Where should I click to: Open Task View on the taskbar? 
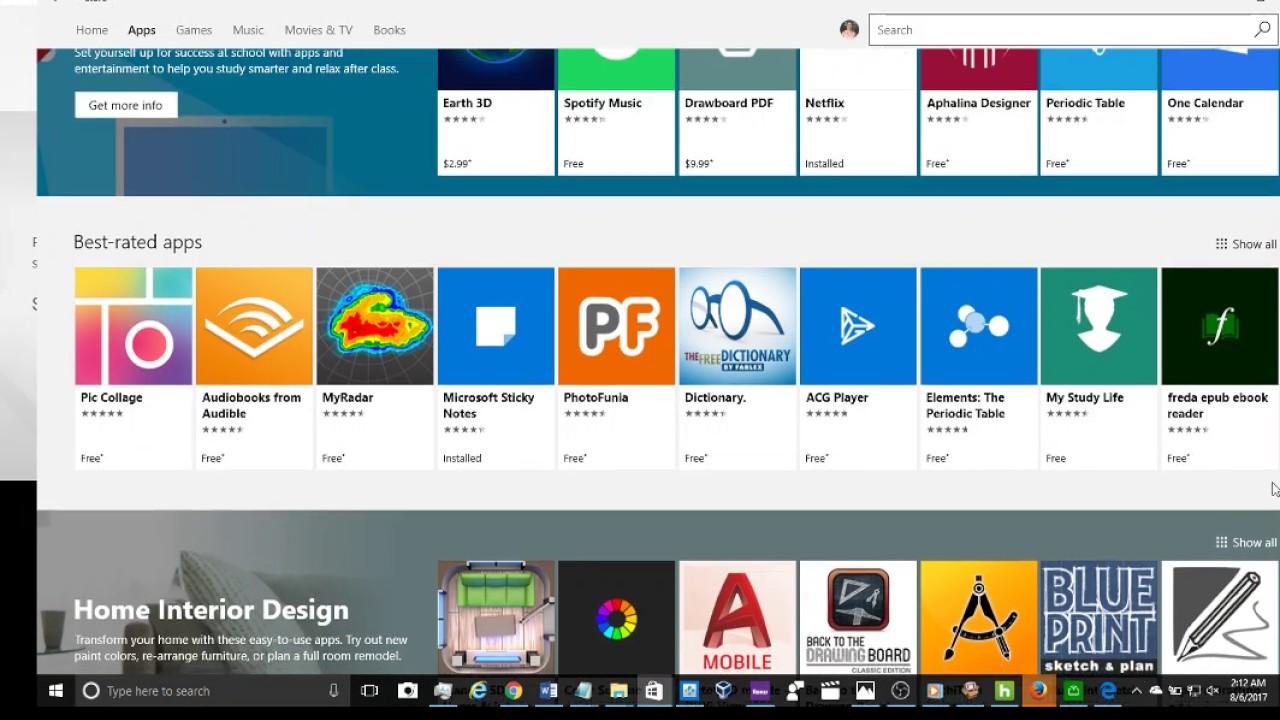[x=369, y=691]
